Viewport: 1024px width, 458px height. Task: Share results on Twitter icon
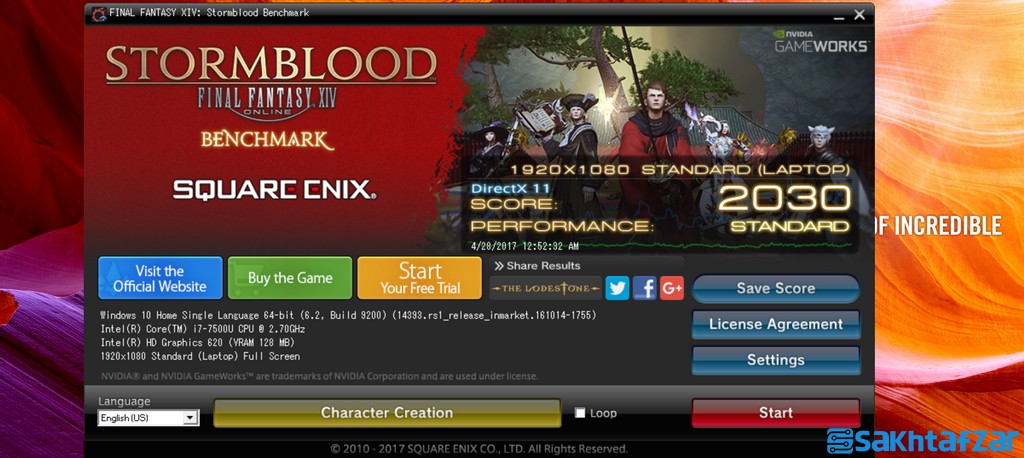616,288
